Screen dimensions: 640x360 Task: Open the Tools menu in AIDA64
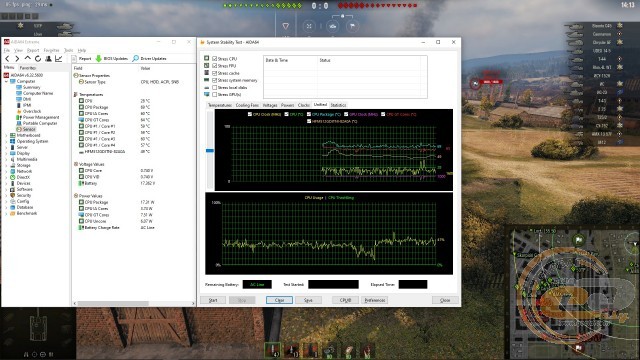(68, 50)
